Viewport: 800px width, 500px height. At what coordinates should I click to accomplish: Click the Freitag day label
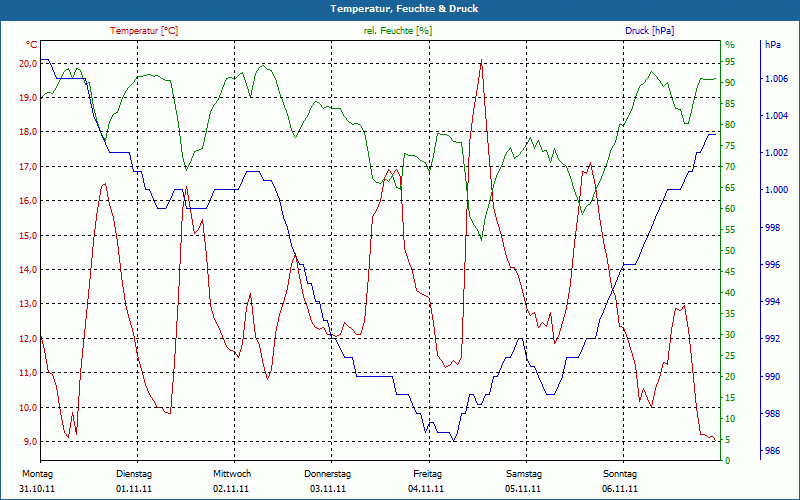point(428,474)
